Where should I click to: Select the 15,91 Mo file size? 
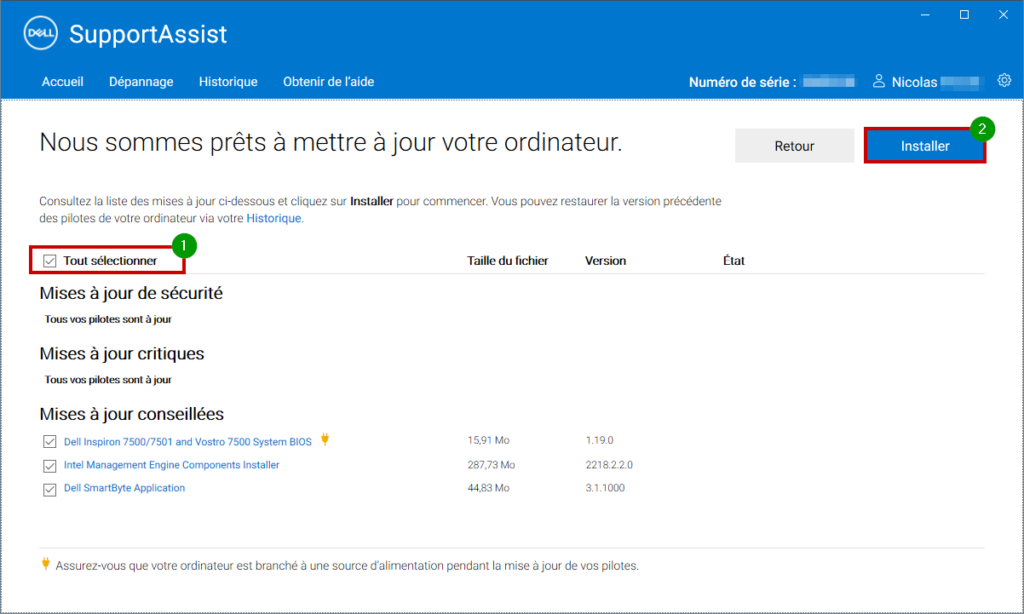click(x=488, y=440)
